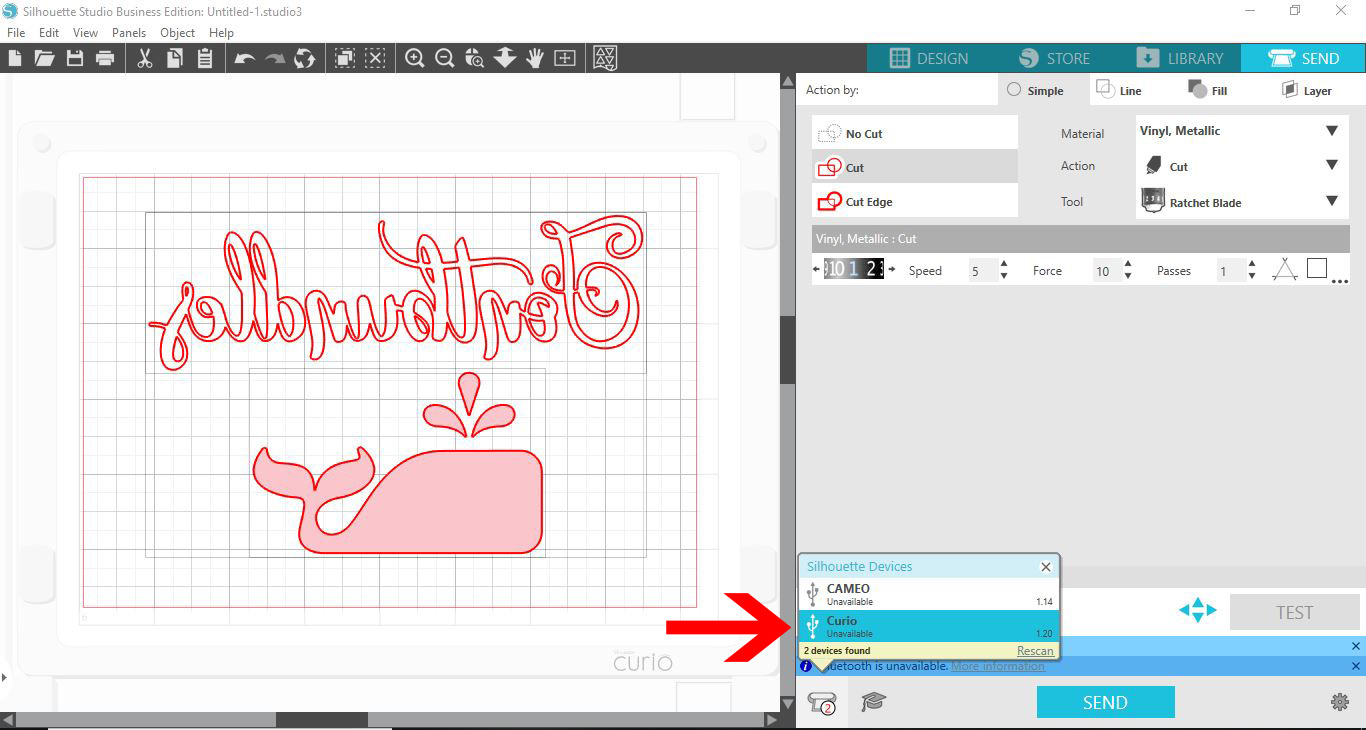Choose the Cut Edge option
Image resolution: width=1366 pixels, height=730 pixels.
915,201
